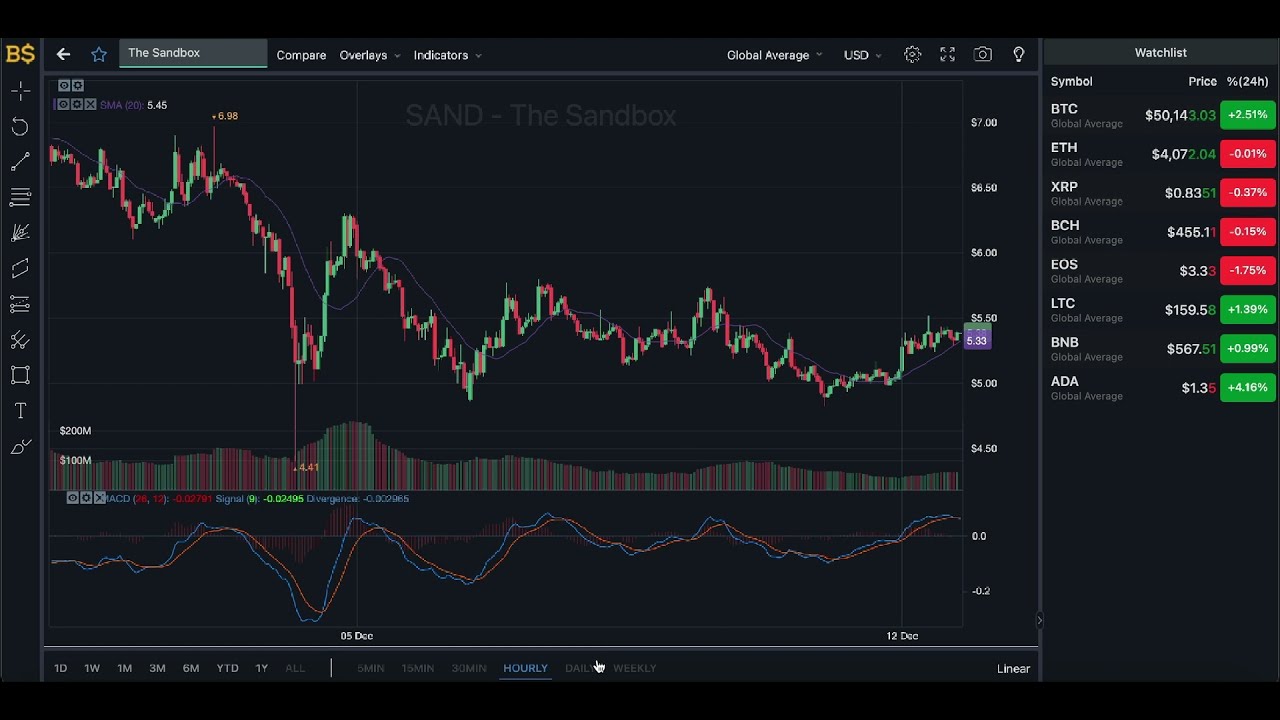Favorite The Sandbox with star icon

(x=98, y=54)
